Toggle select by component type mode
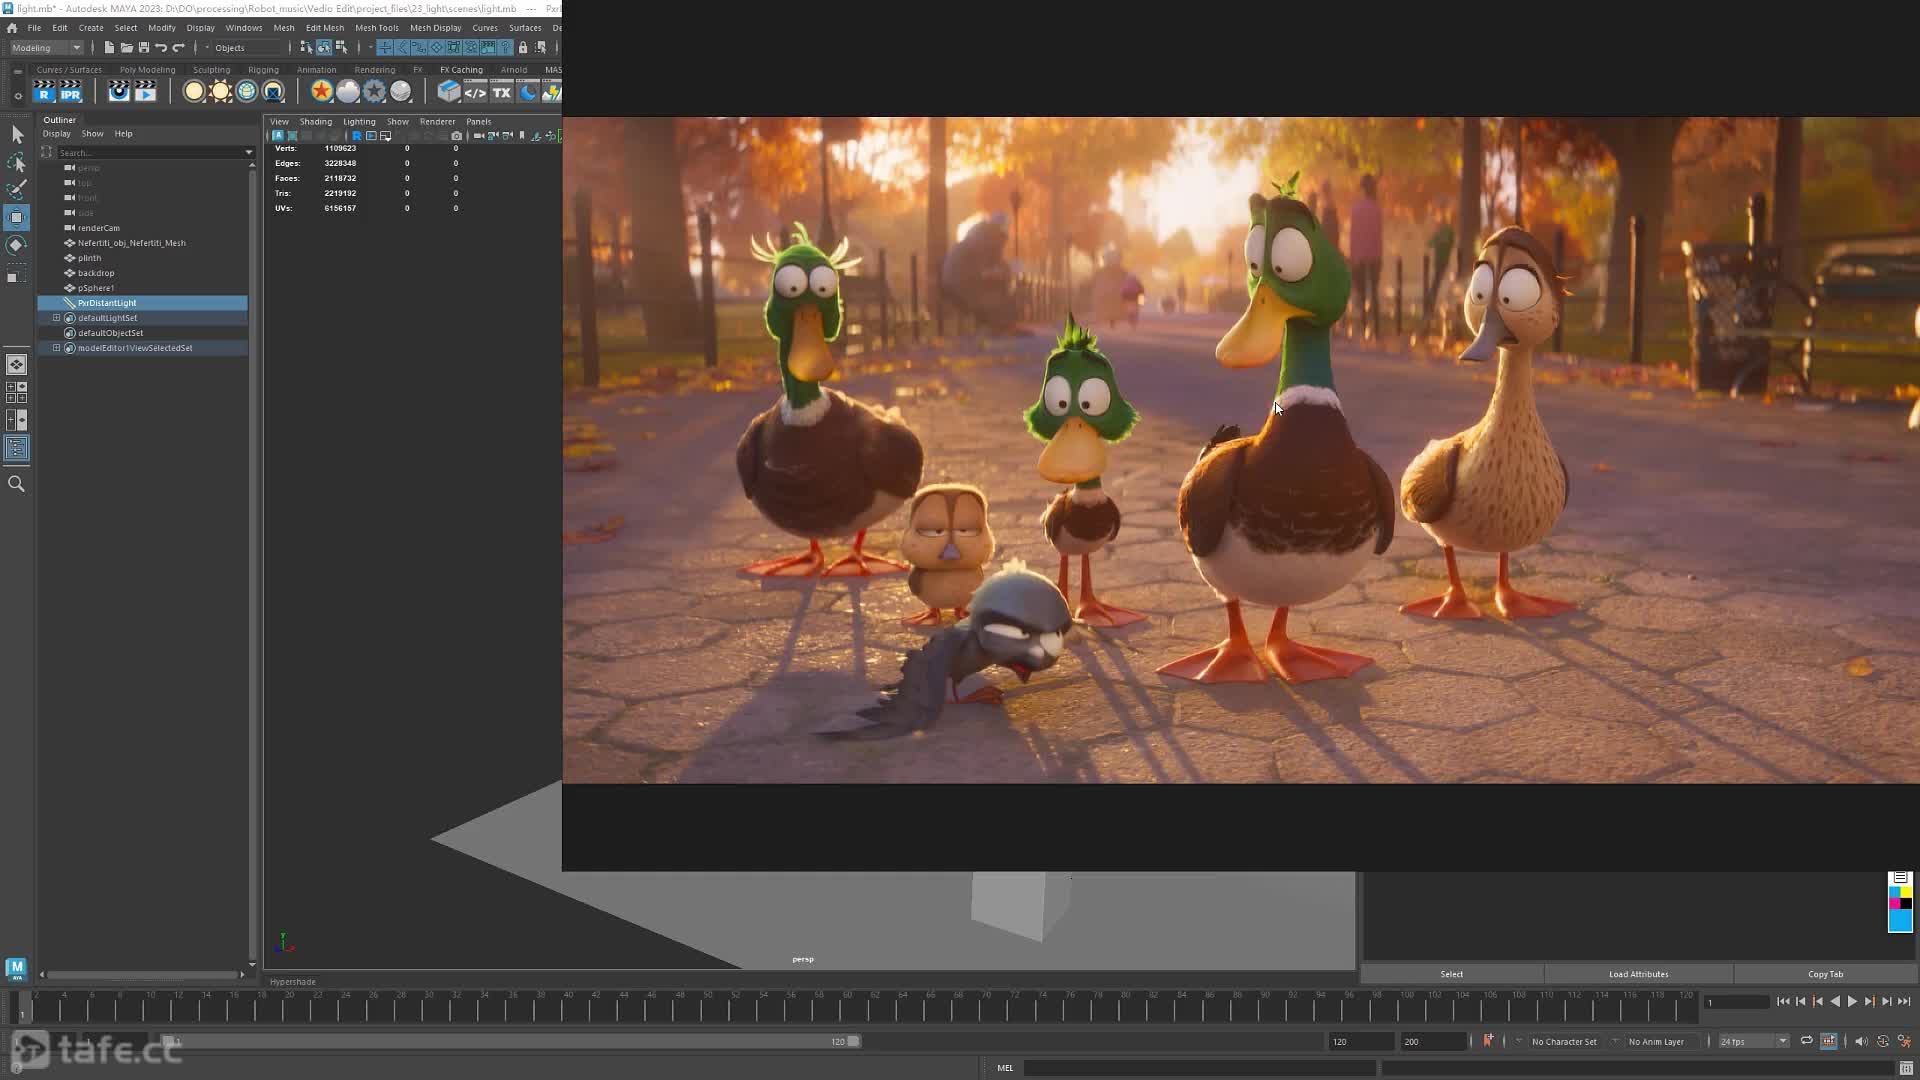The height and width of the screenshot is (1080, 1920). click(x=341, y=48)
